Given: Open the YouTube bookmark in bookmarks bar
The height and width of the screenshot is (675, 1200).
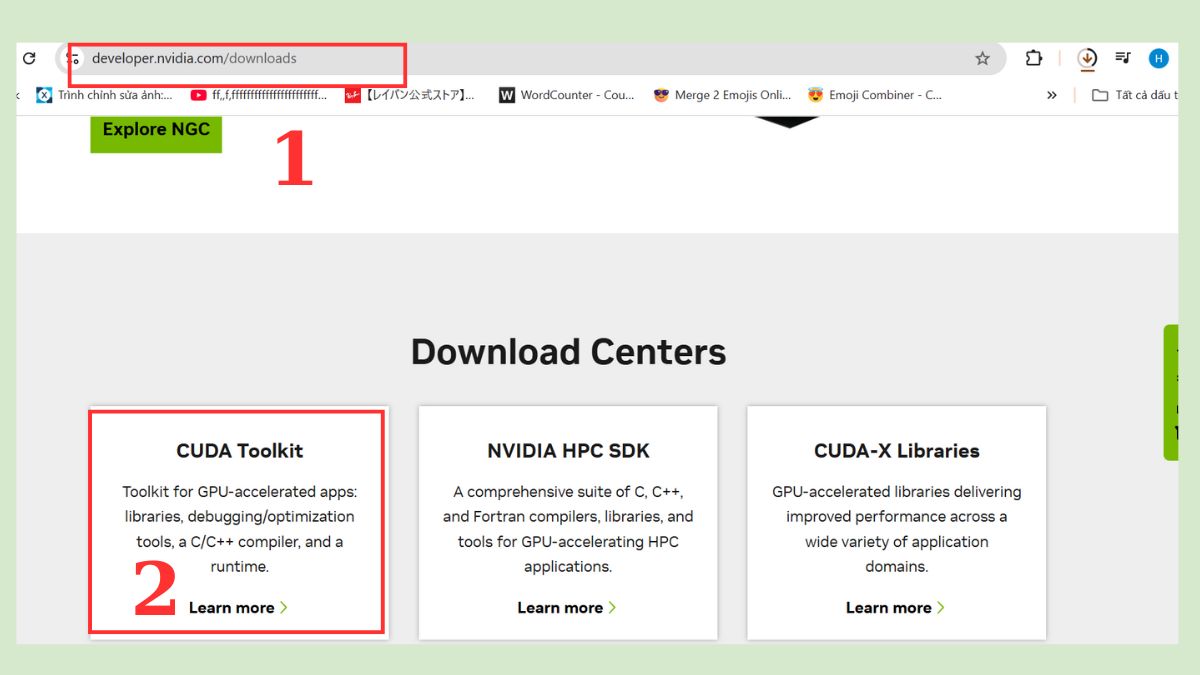Looking at the screenshot, I should (x=259, y=95).
